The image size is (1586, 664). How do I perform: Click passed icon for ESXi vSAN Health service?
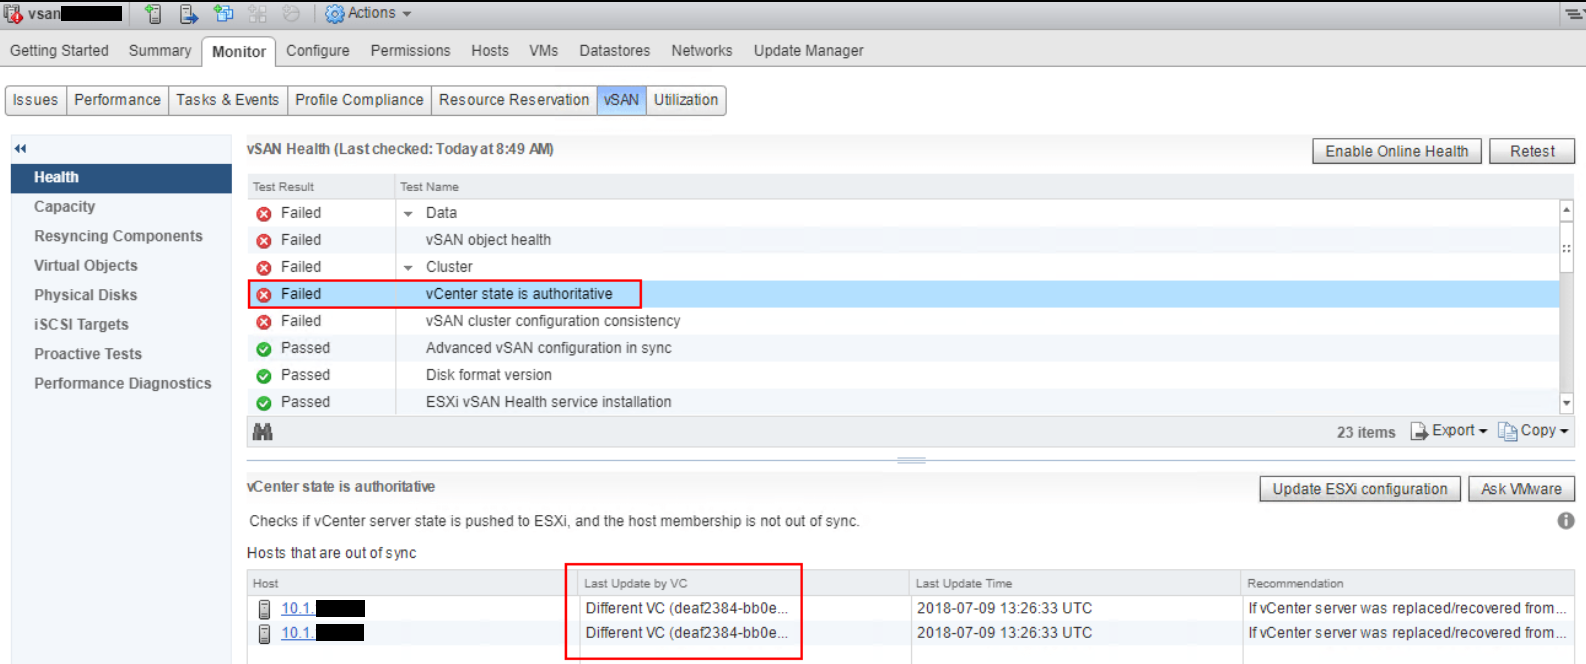tap(264, 403)
